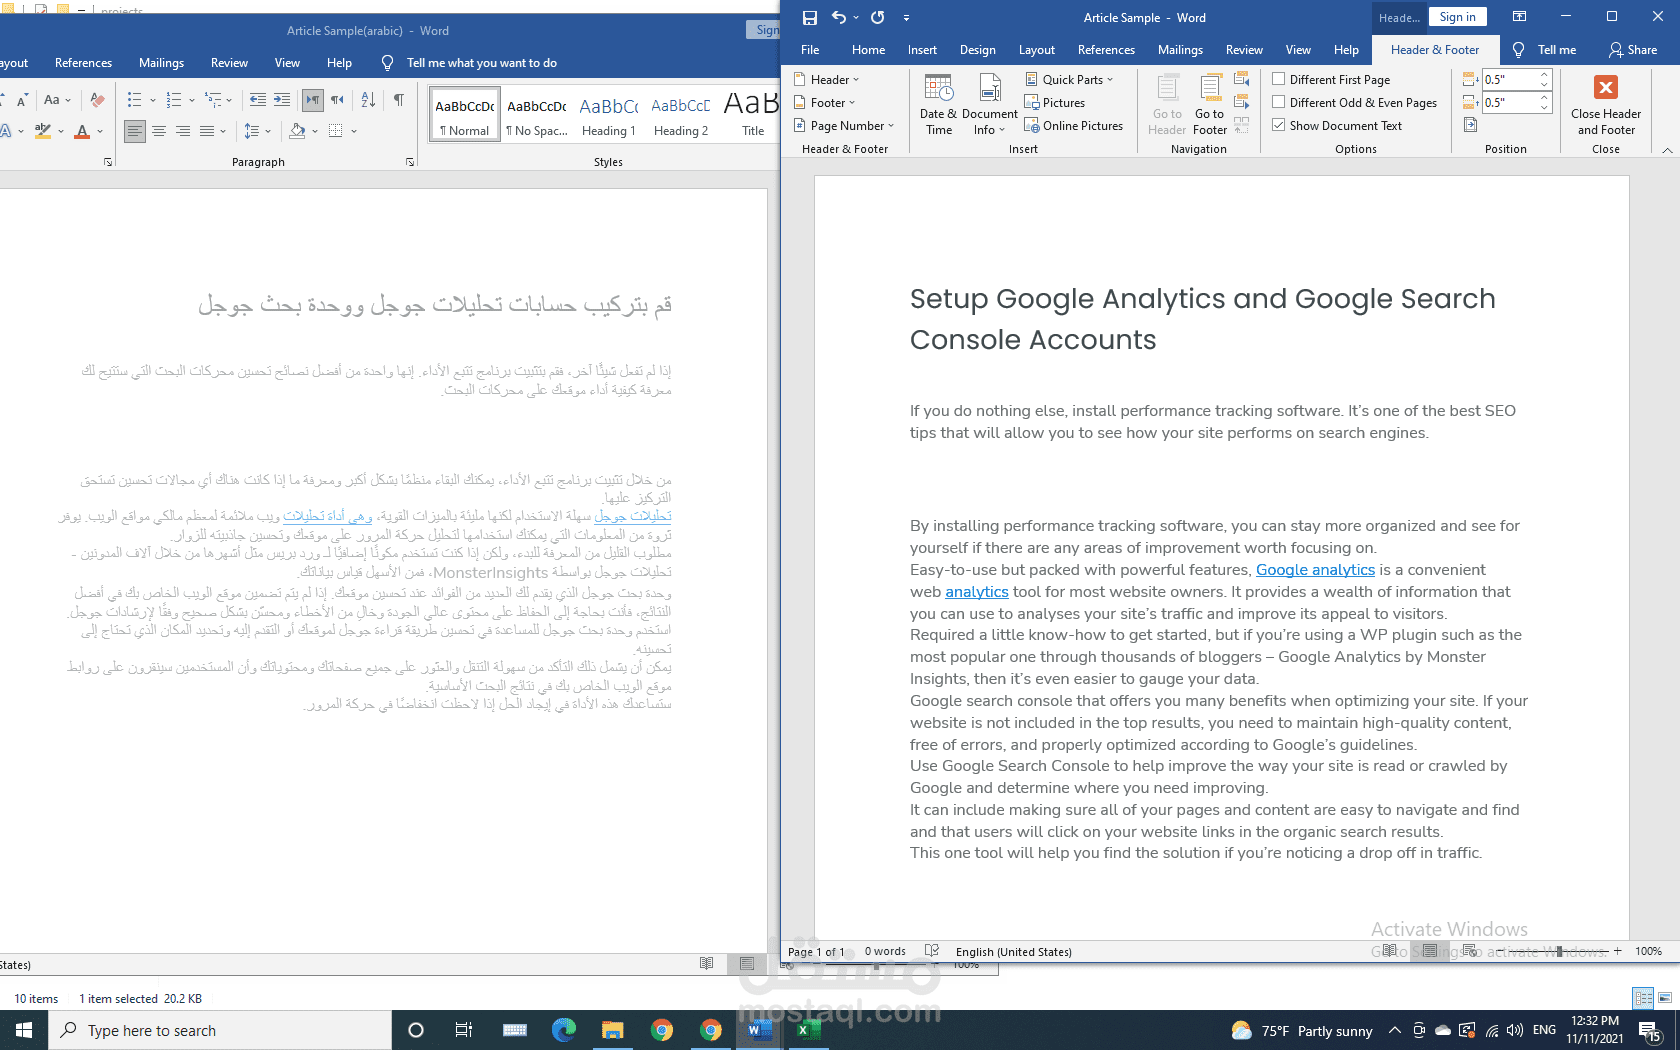Click the Undo arrow in quick access toolbar
1680x1050 pixels.
[x=839, y=17]
